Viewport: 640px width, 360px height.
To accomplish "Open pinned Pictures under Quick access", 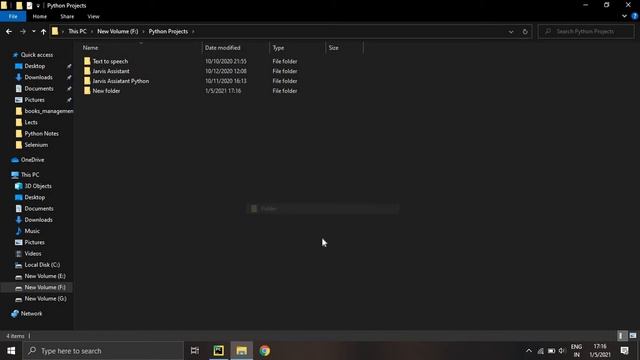I will [34, 100].
